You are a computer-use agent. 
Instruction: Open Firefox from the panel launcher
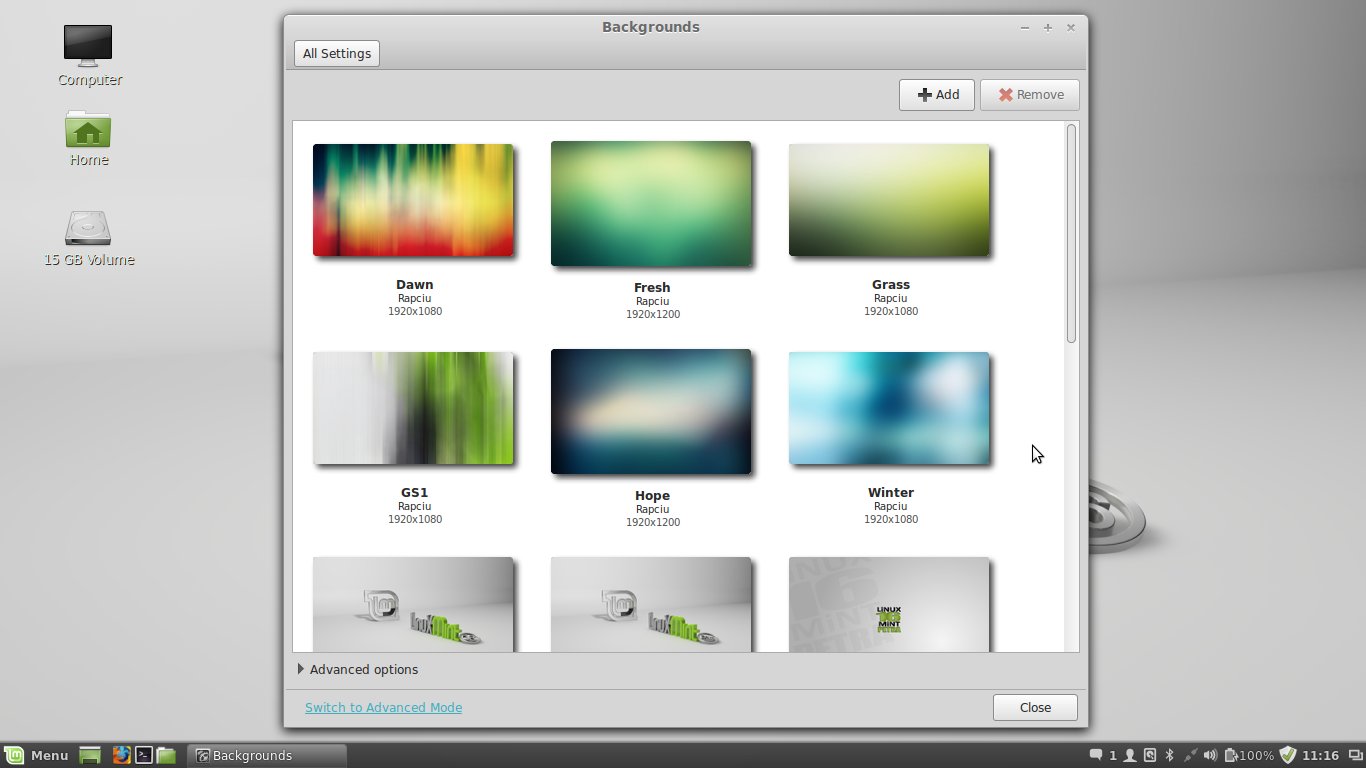(x=121, y=755)
